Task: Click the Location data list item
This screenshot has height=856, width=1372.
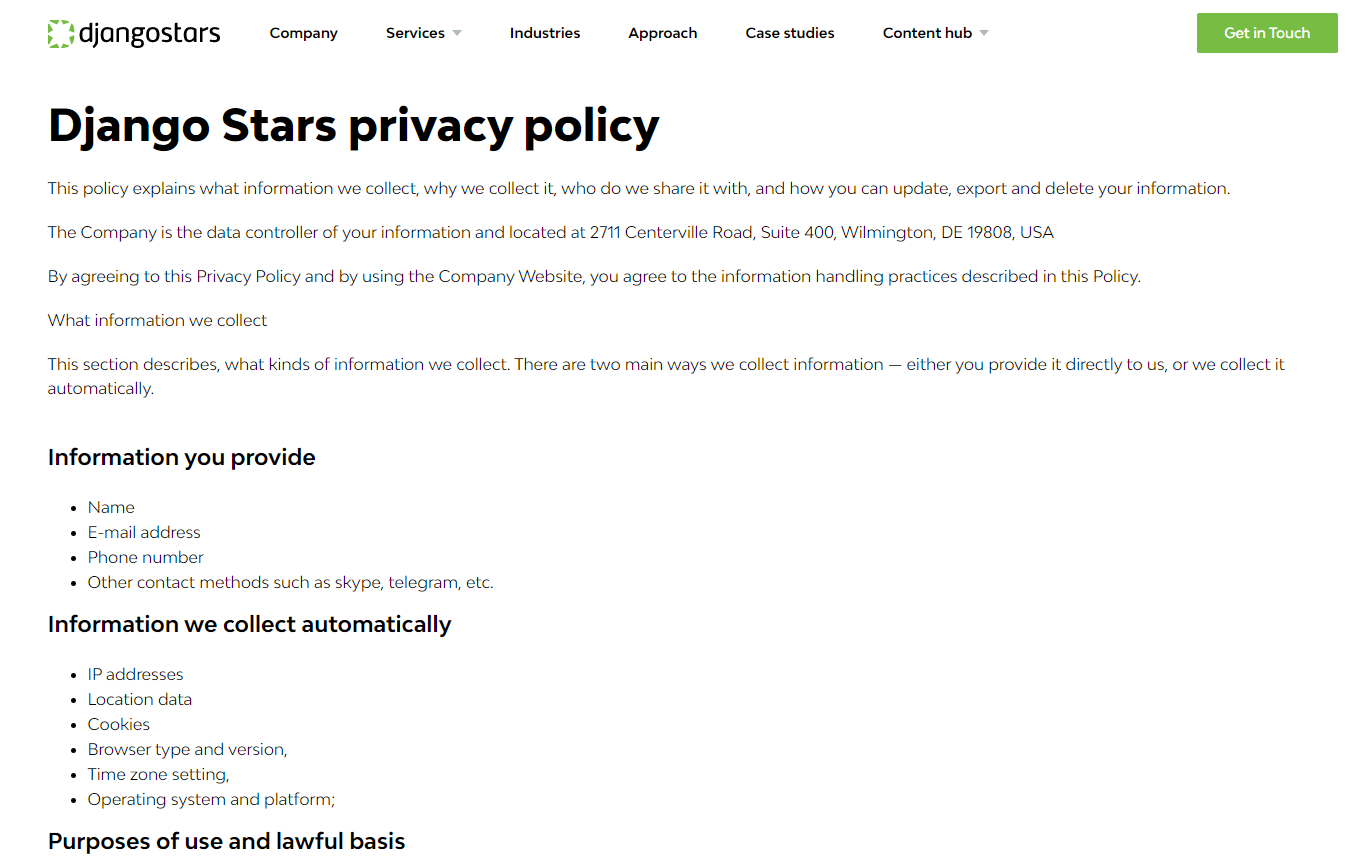Action: [x=139, y=699]
